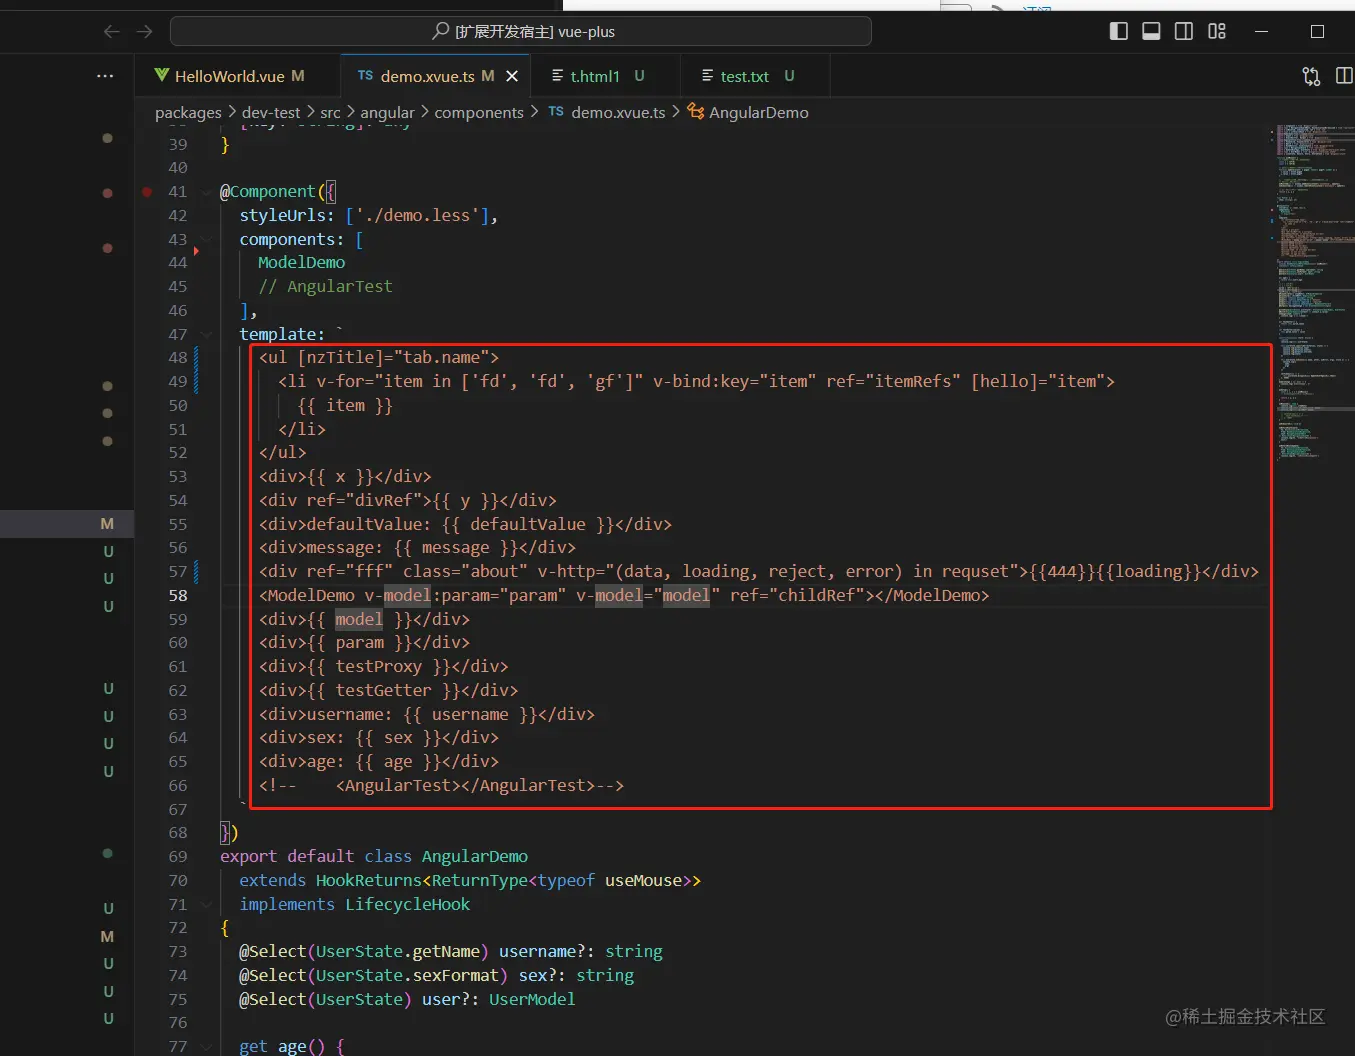Click 'message:' div on line 56

(x=345, y=548)
